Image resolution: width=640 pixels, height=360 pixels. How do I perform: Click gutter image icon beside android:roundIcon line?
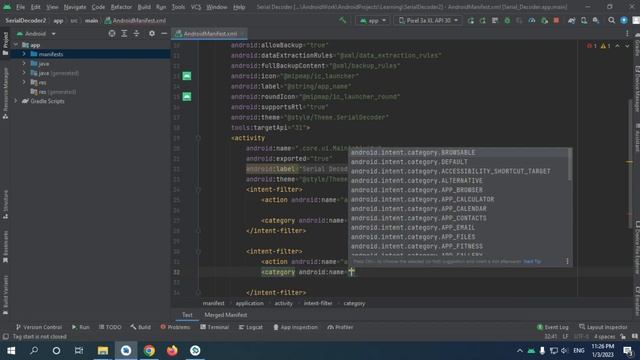point(187,97)
